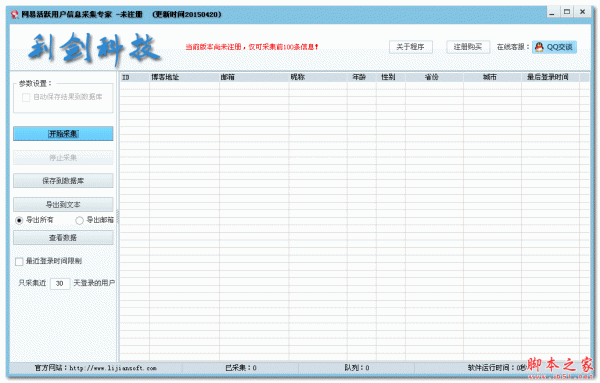Click the 昵称 column header
Image resolution: width=600 pixels, height=383 pixels.
[318, 77]
